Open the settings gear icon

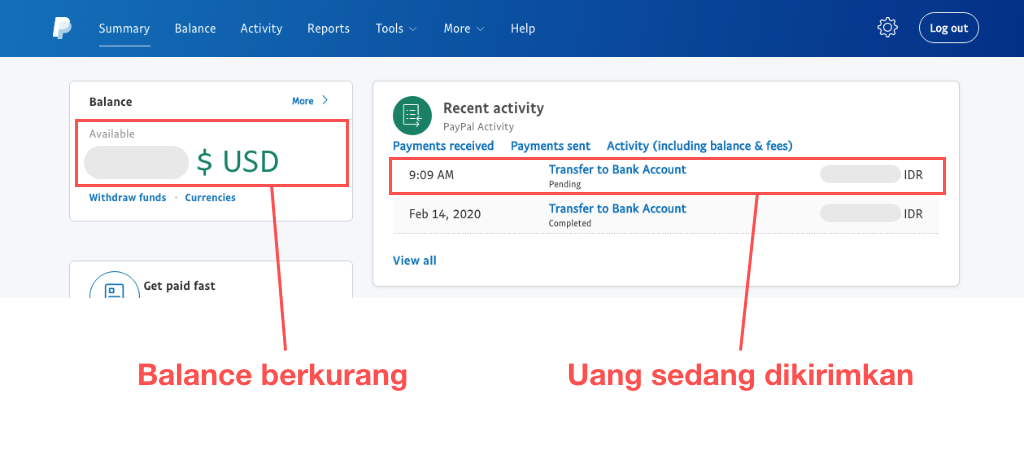point(888,28)
